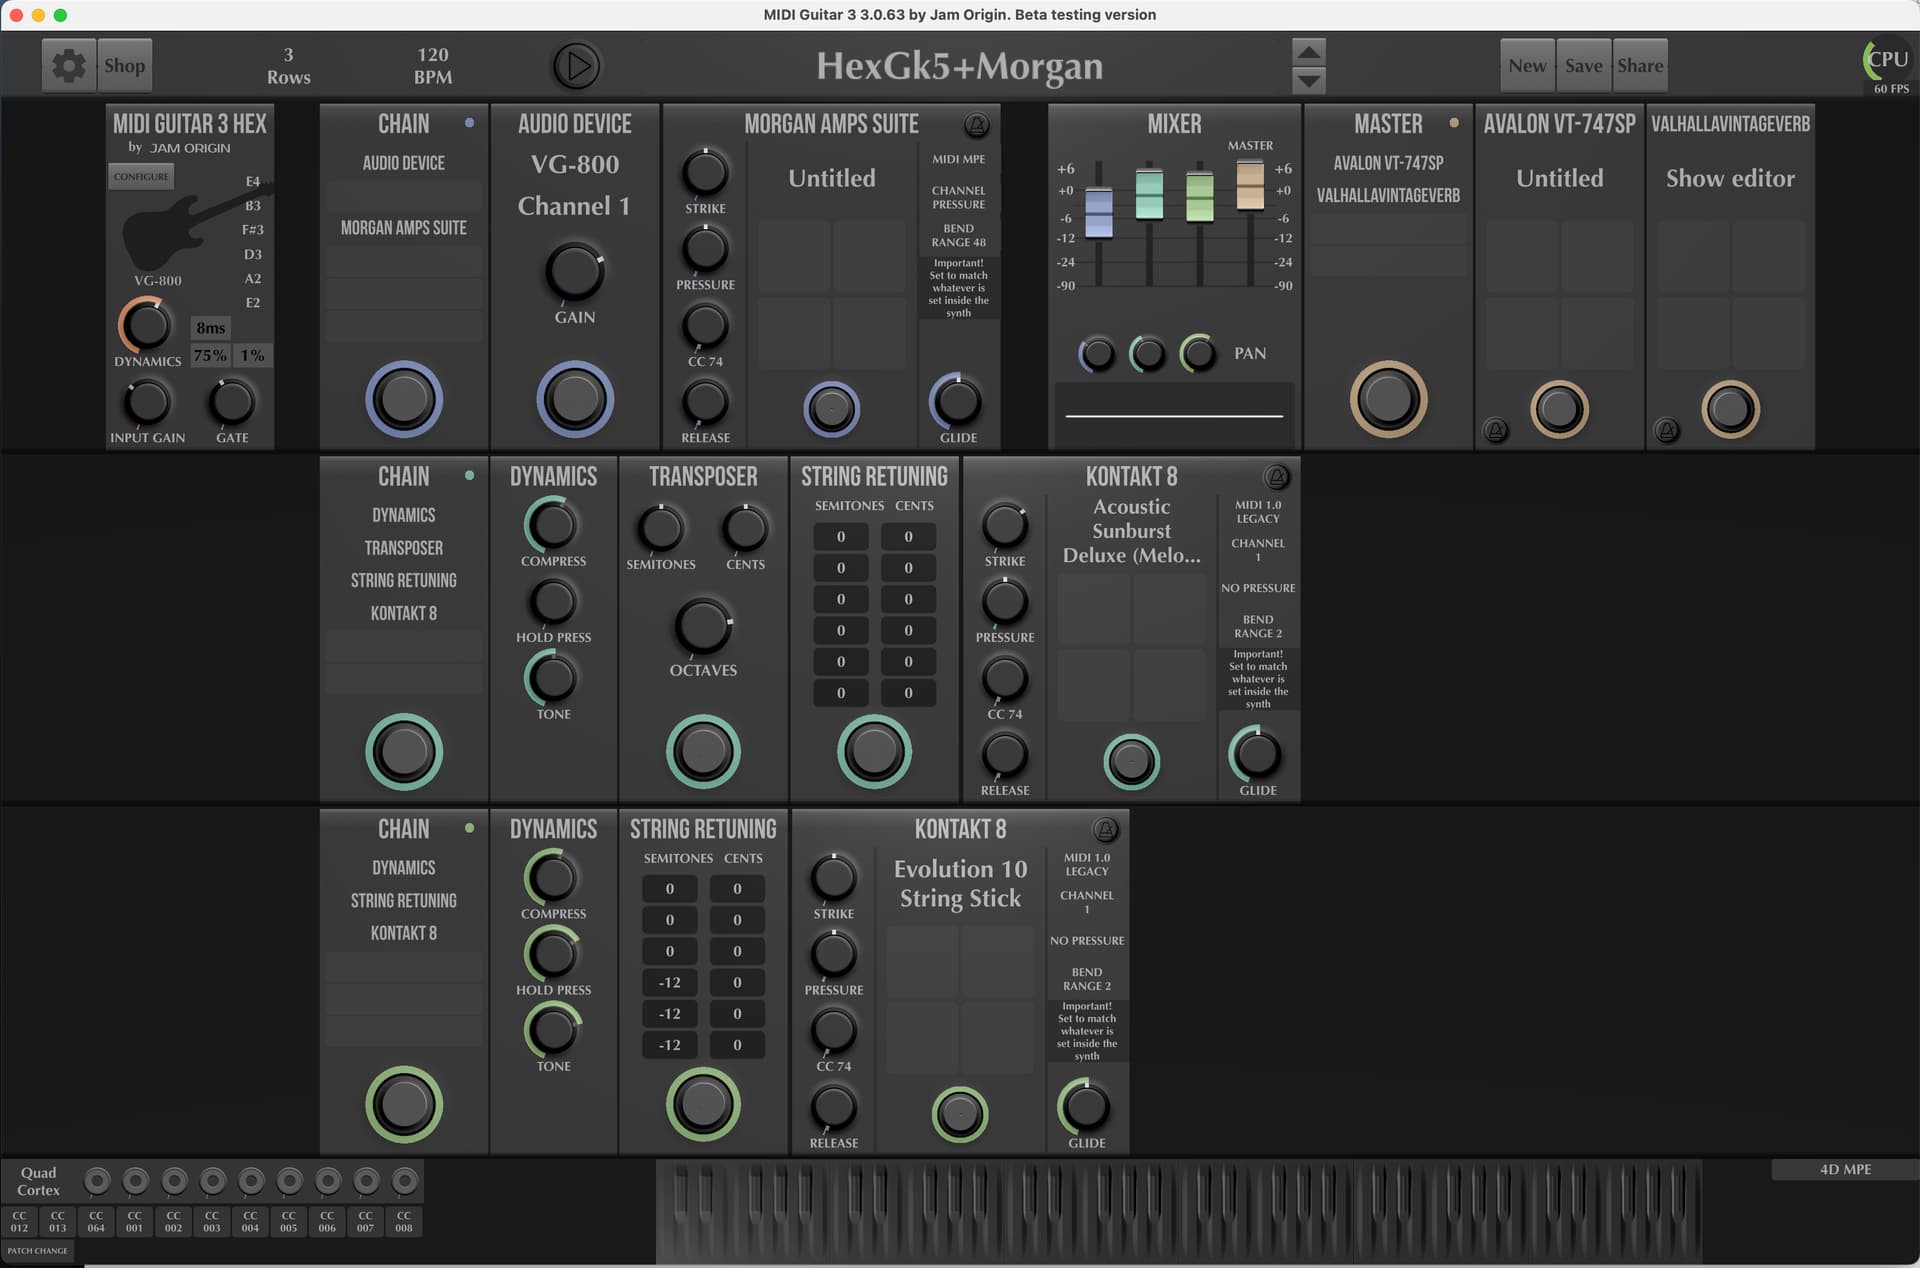Click the Avalon VT-747SP plugin editor icon
Viewport: 1920px width, 1268px height.
click(1496, 431)
